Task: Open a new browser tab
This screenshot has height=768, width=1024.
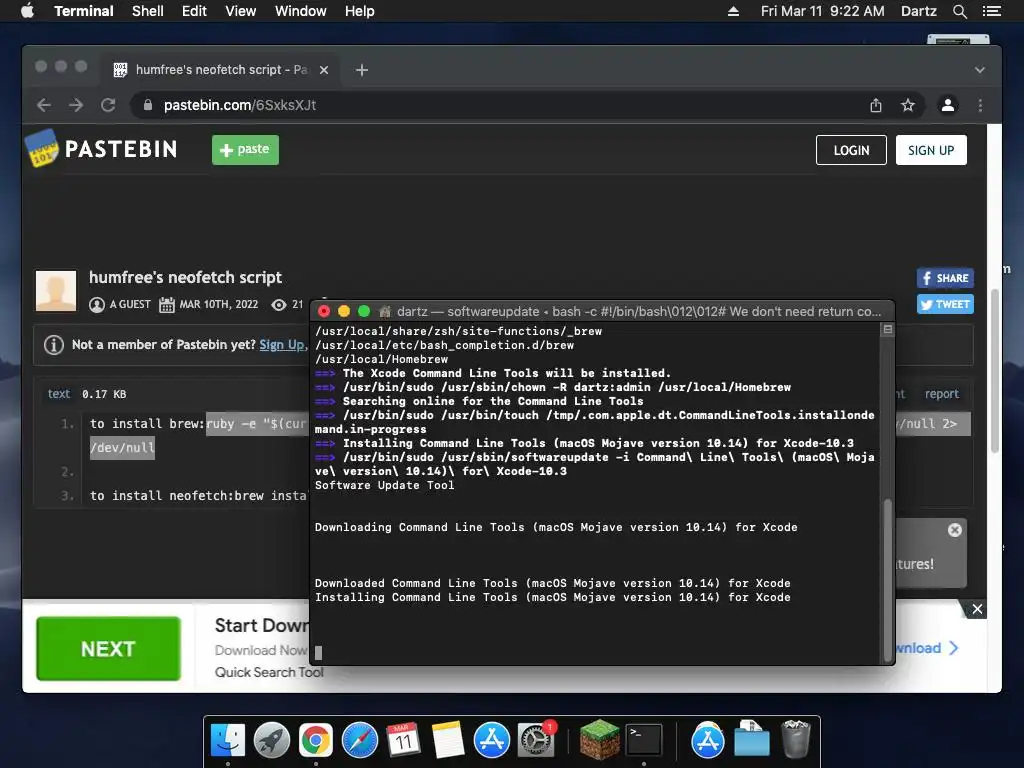Action: 362,70
